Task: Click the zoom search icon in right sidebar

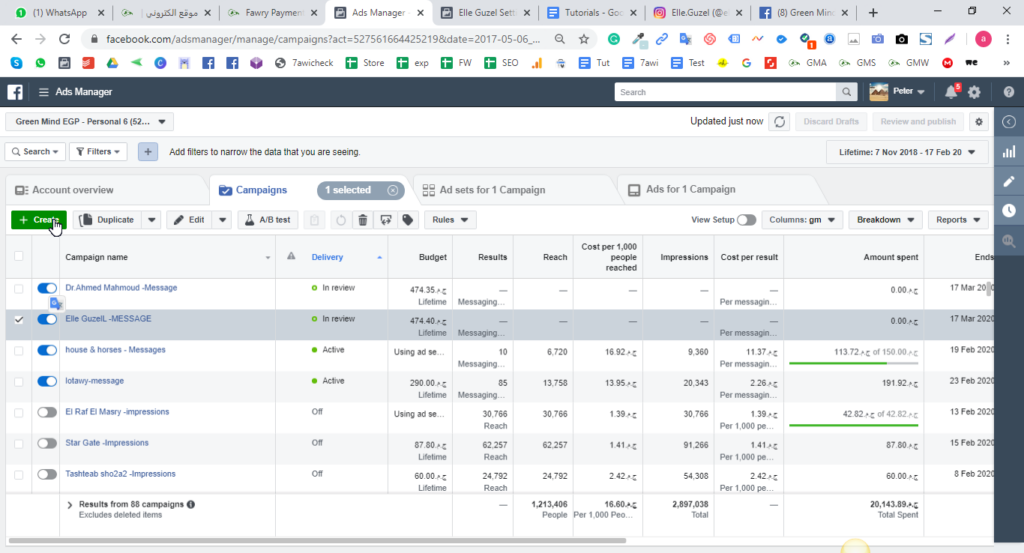Action: (1009, 241)
